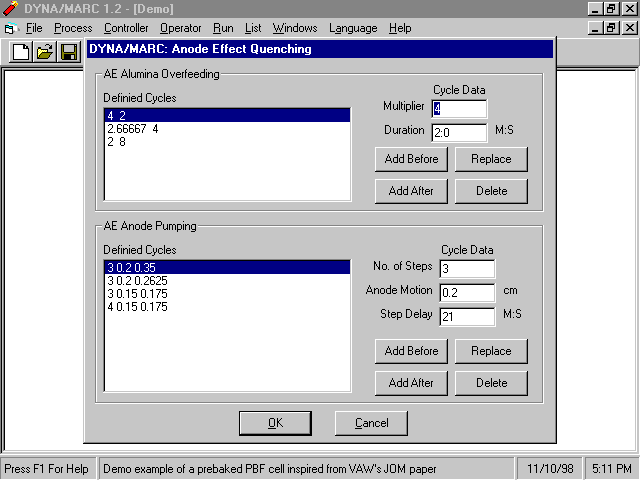
Task: Restore the DYNA/MARC application window
Action: coord(611,9)
